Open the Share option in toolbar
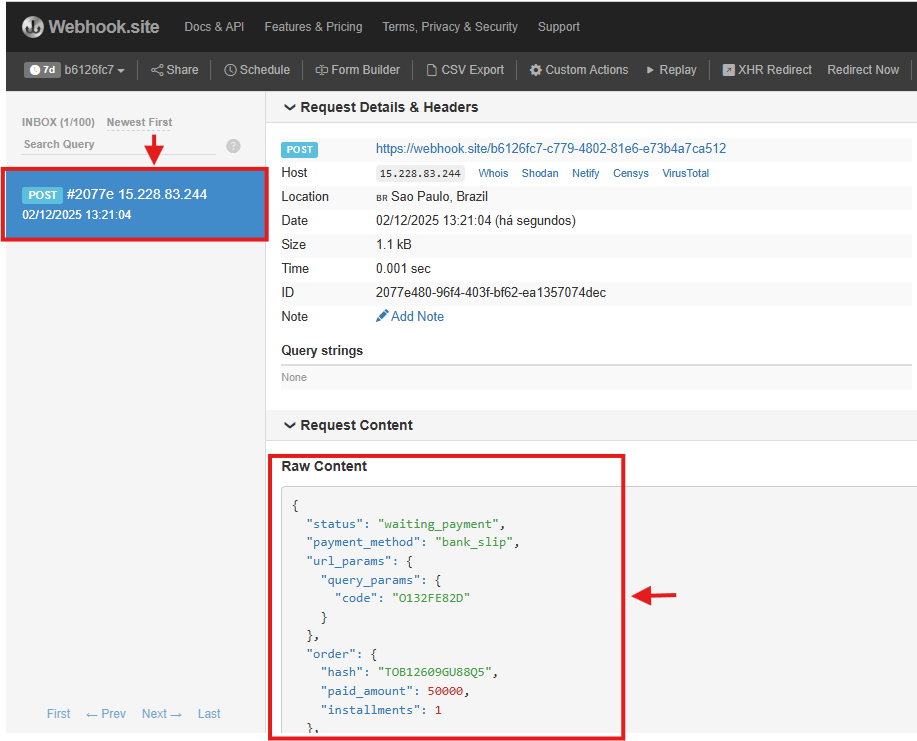 [174, 70]
